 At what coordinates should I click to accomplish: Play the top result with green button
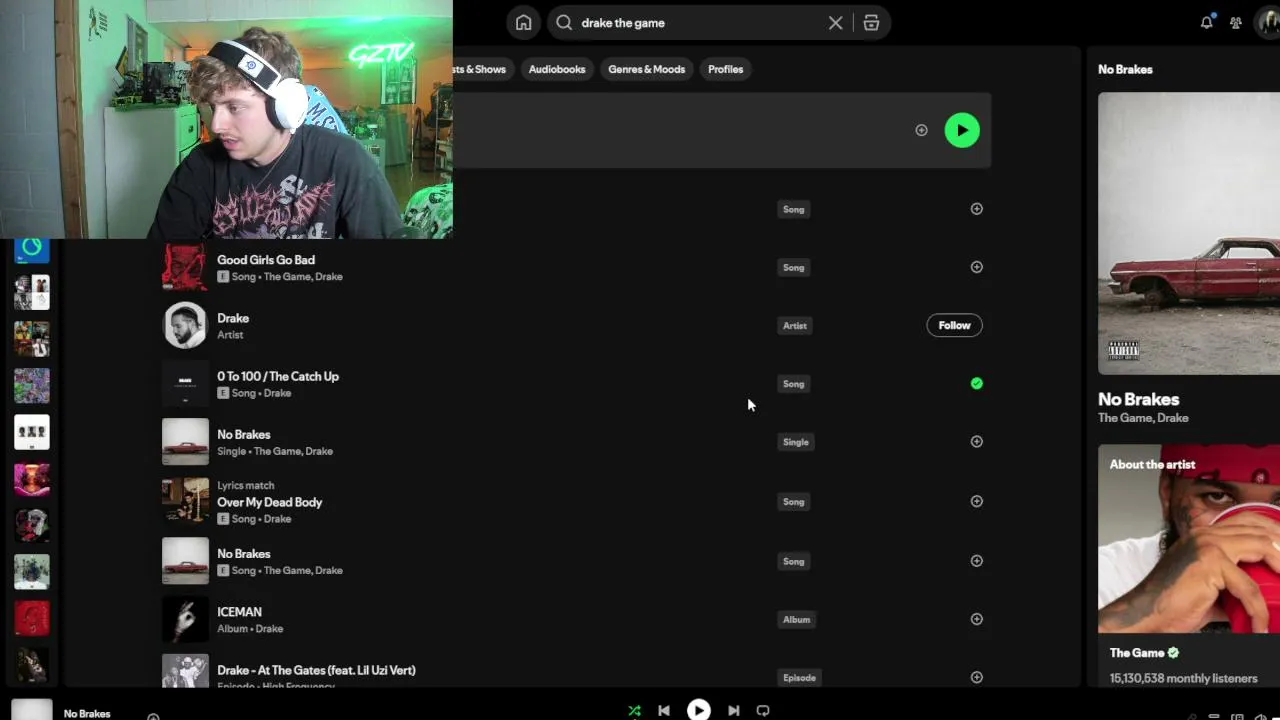[x=962, y=130]
